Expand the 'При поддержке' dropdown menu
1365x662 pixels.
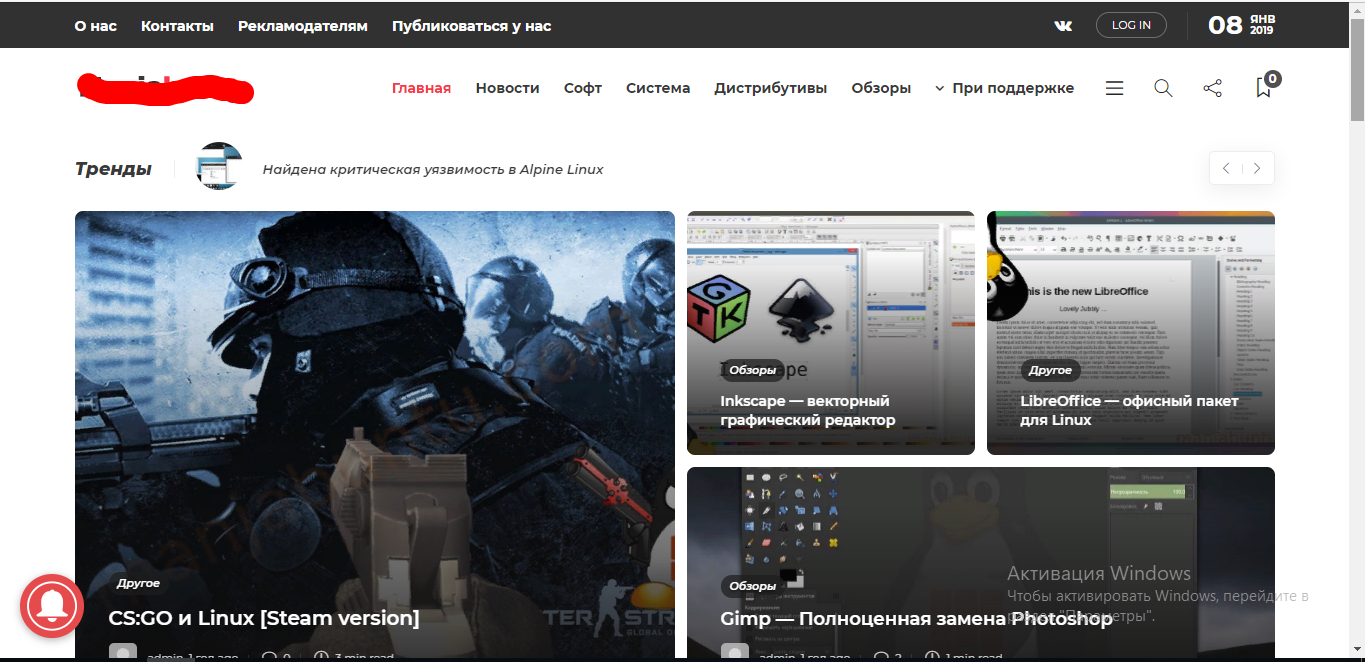pyautogui.click(x=1004, y=88)
